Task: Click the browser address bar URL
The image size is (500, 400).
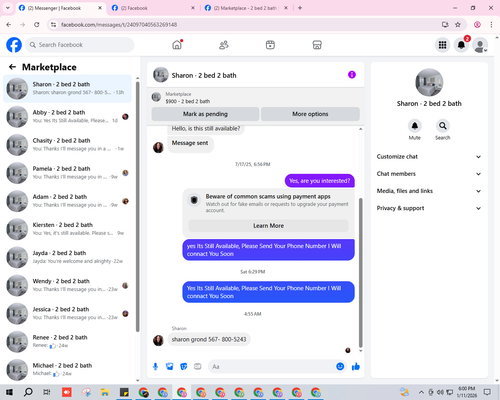Action: pos(119,24)
